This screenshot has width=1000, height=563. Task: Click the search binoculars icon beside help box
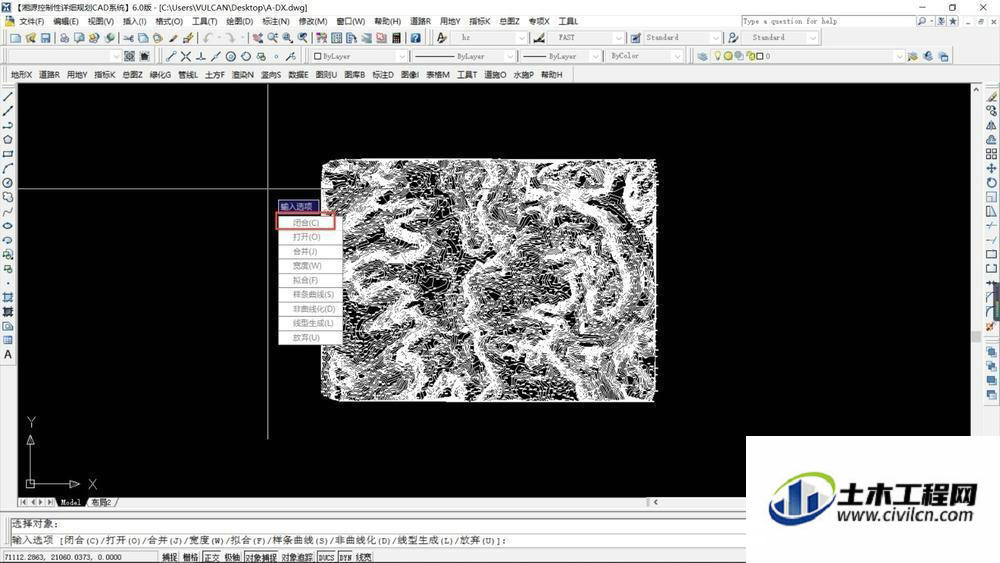922,21
